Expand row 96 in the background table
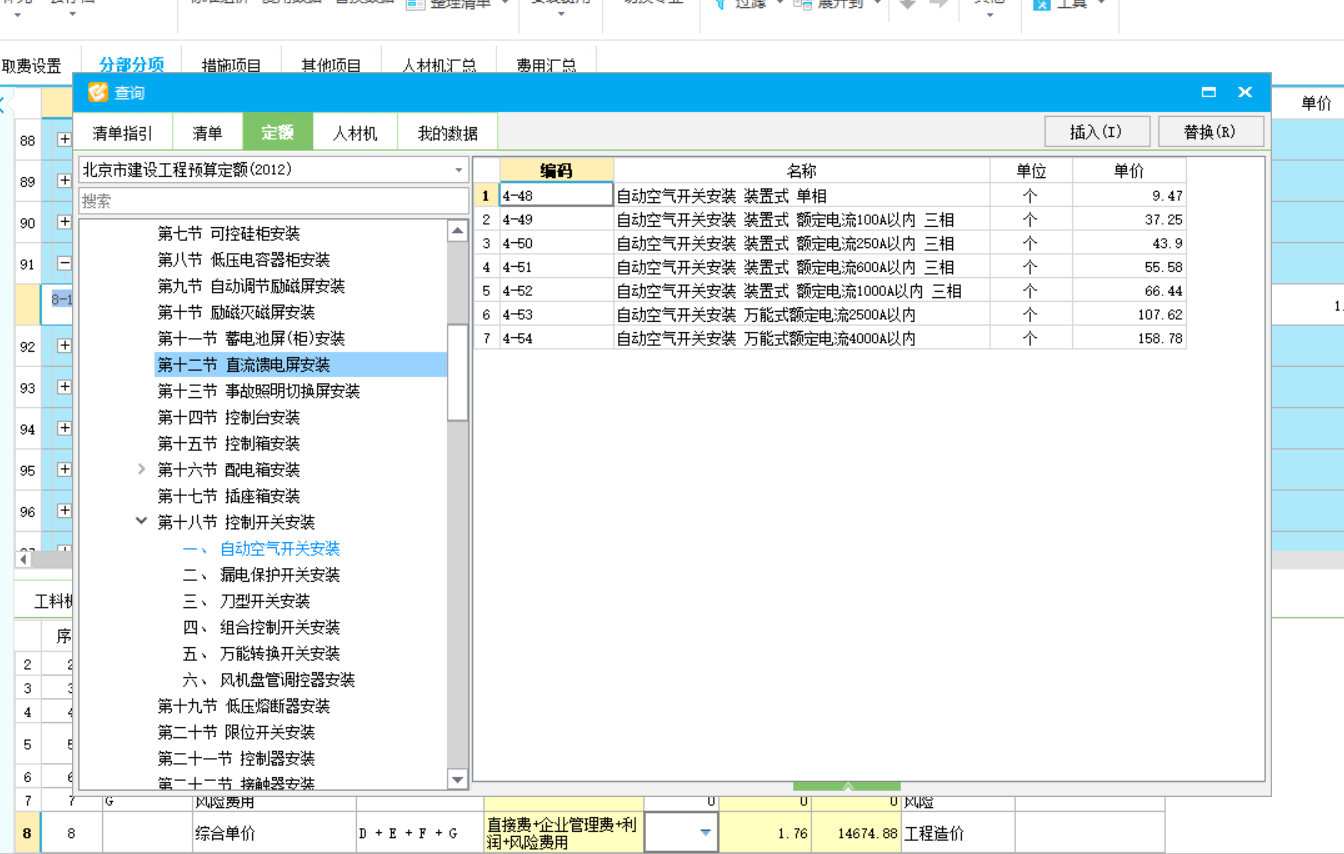The width and height of the screenshot is (1344, 854). tap(64, 511)
